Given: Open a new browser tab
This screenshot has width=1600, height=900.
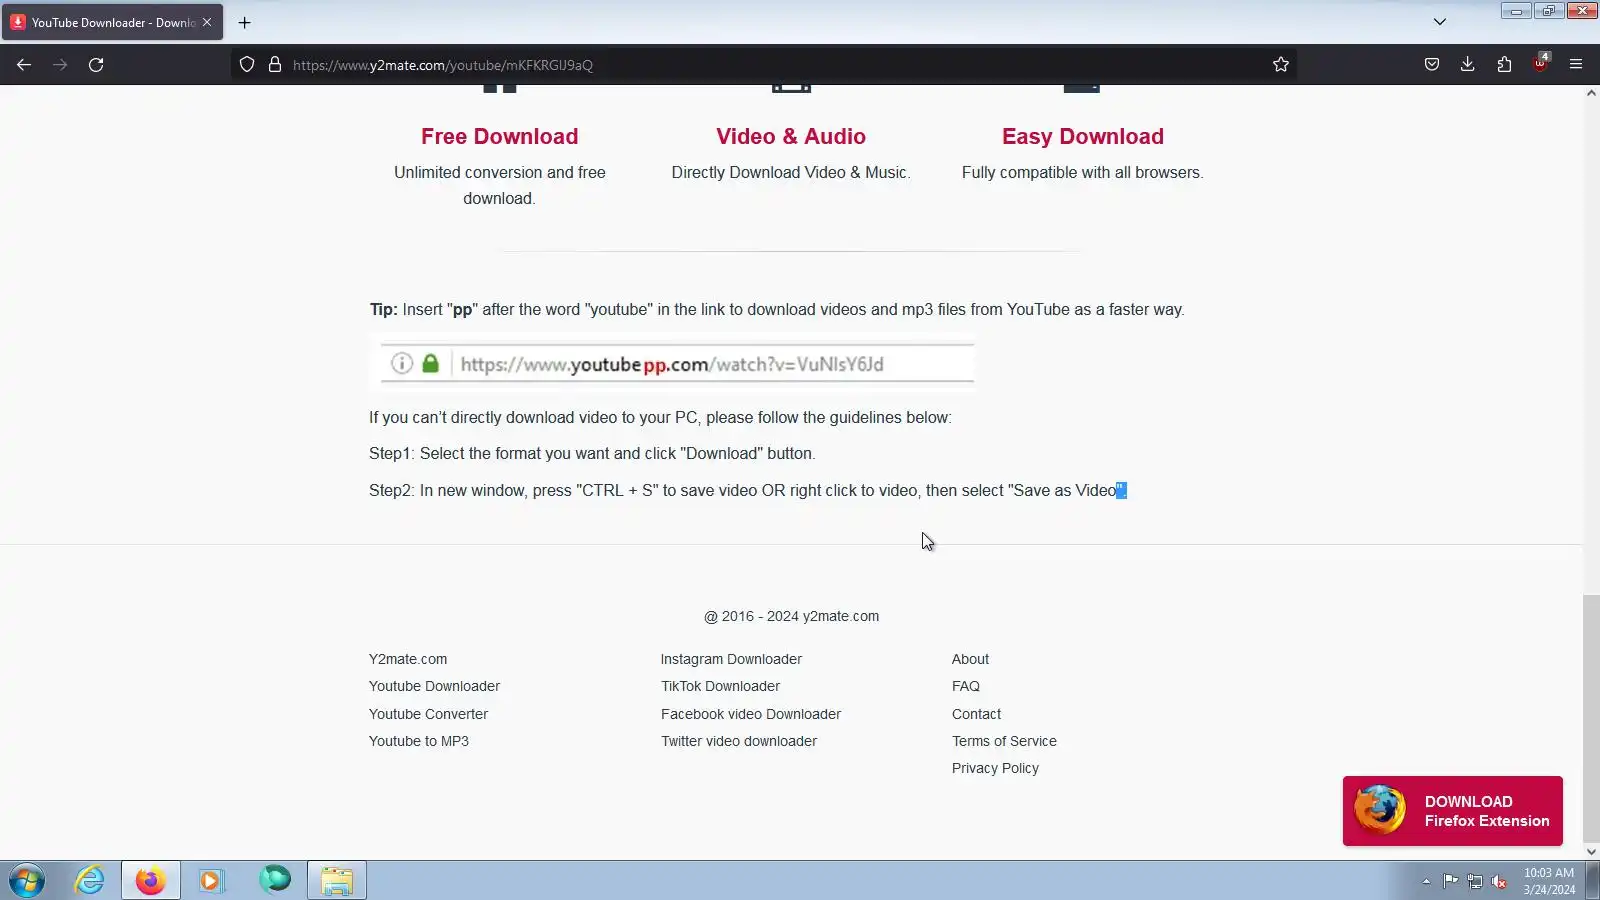Looking at the screenshot, I should pyautogui.click(x=245, y=22).
